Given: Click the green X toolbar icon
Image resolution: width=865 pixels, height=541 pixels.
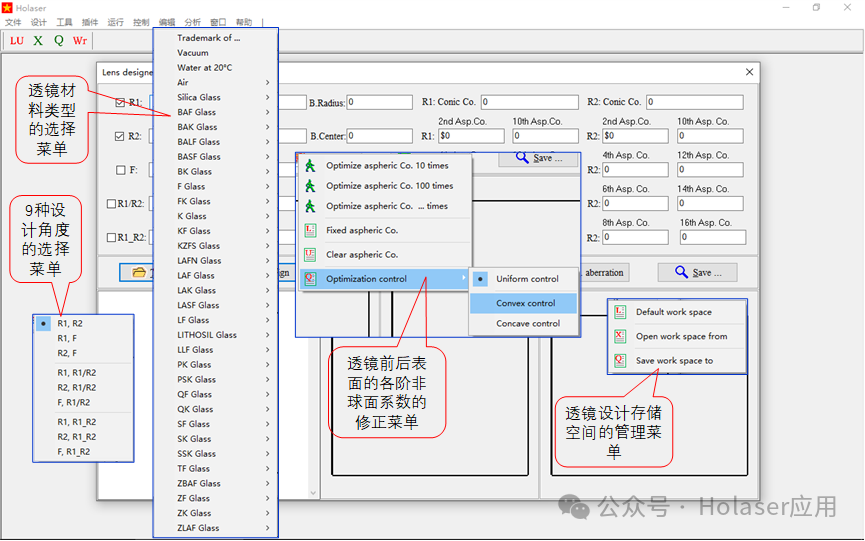Looking at the screenshot, I should (38, 41).
